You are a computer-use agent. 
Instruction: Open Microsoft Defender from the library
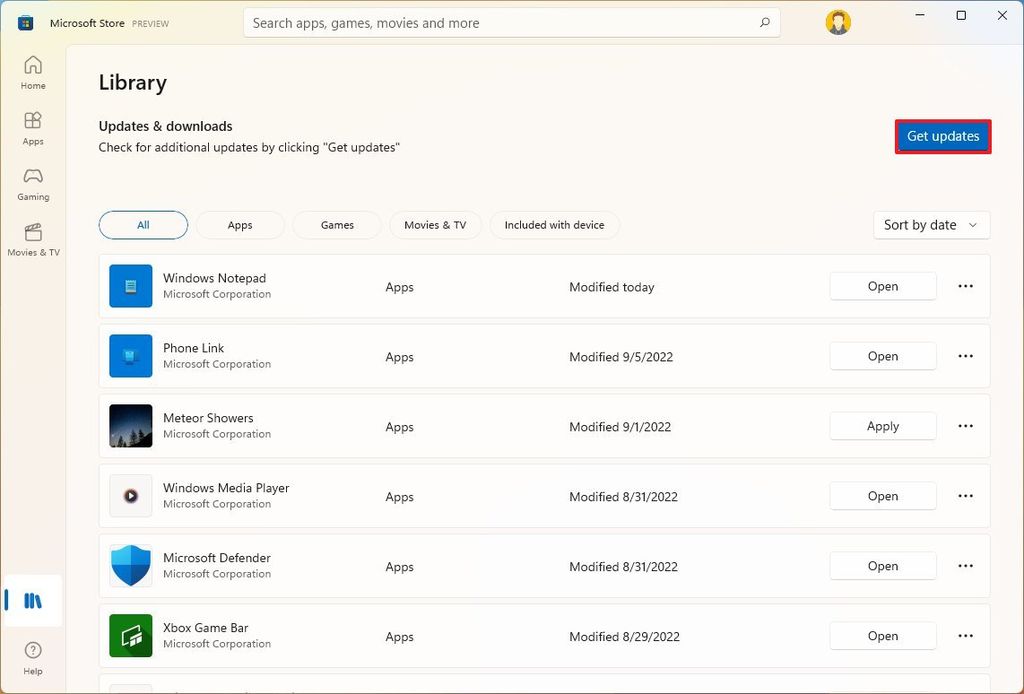click(882, 566)
